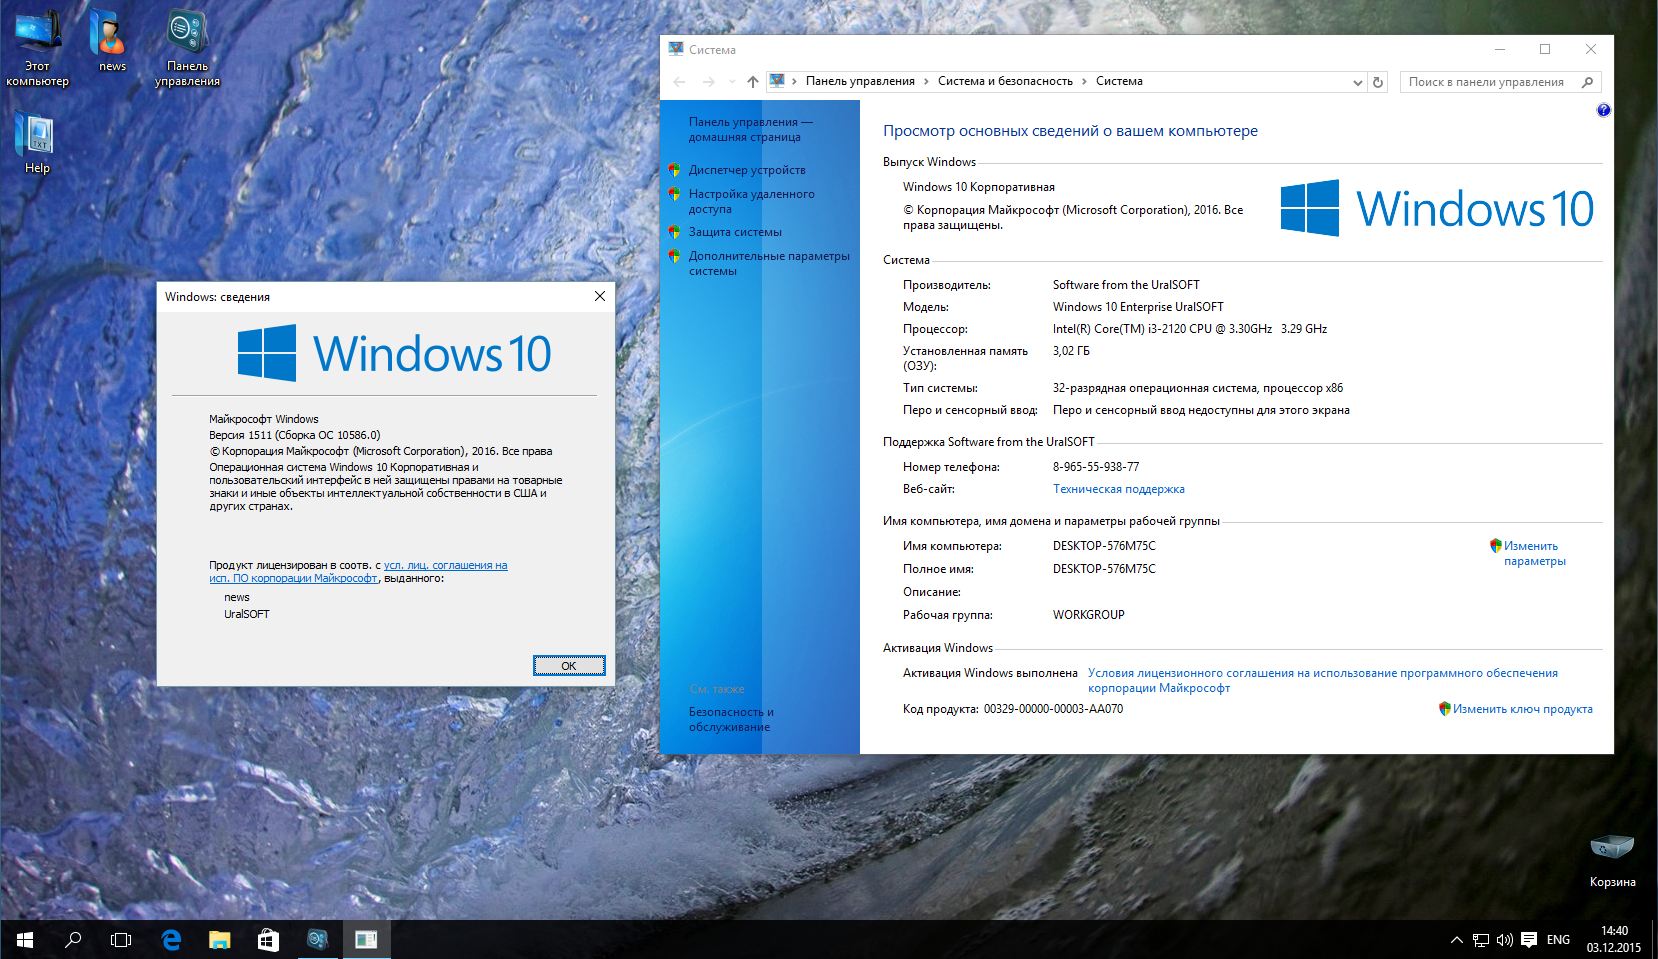
Task: Go back in Система window
Action: [x=680, y=82]
